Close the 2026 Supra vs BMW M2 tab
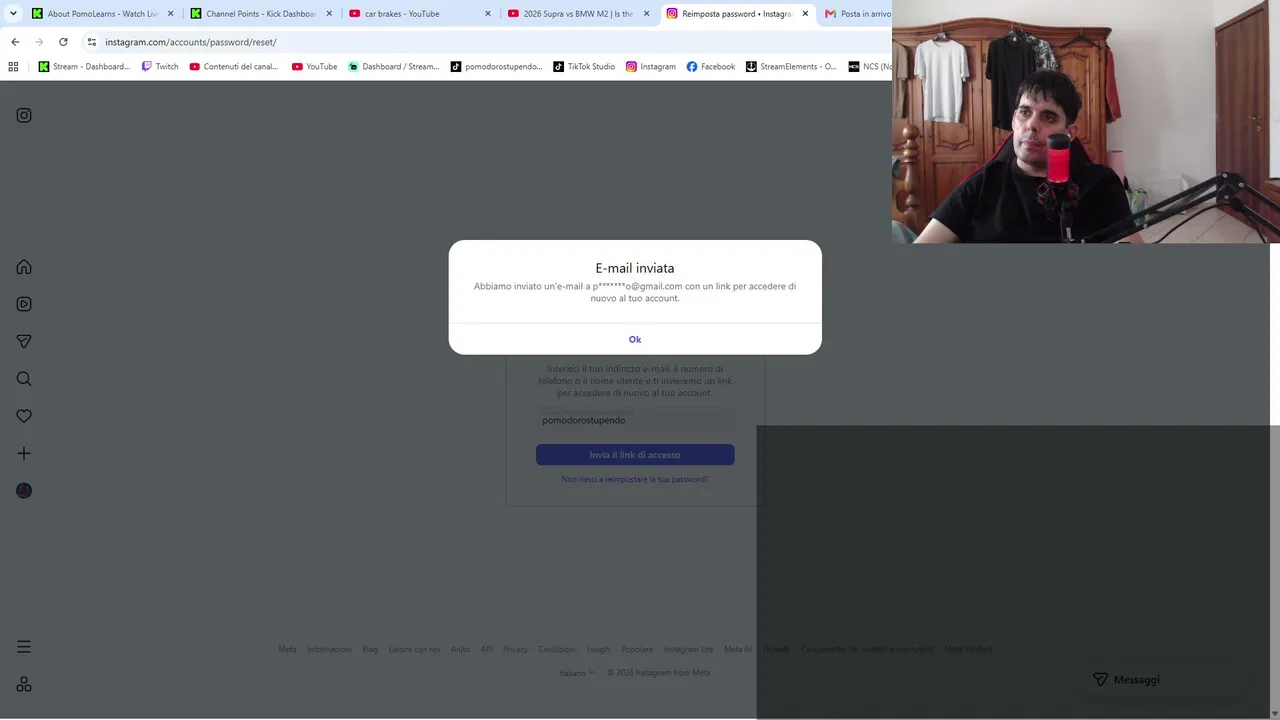This screenshot has width=1280, height=720. [646, 14]
